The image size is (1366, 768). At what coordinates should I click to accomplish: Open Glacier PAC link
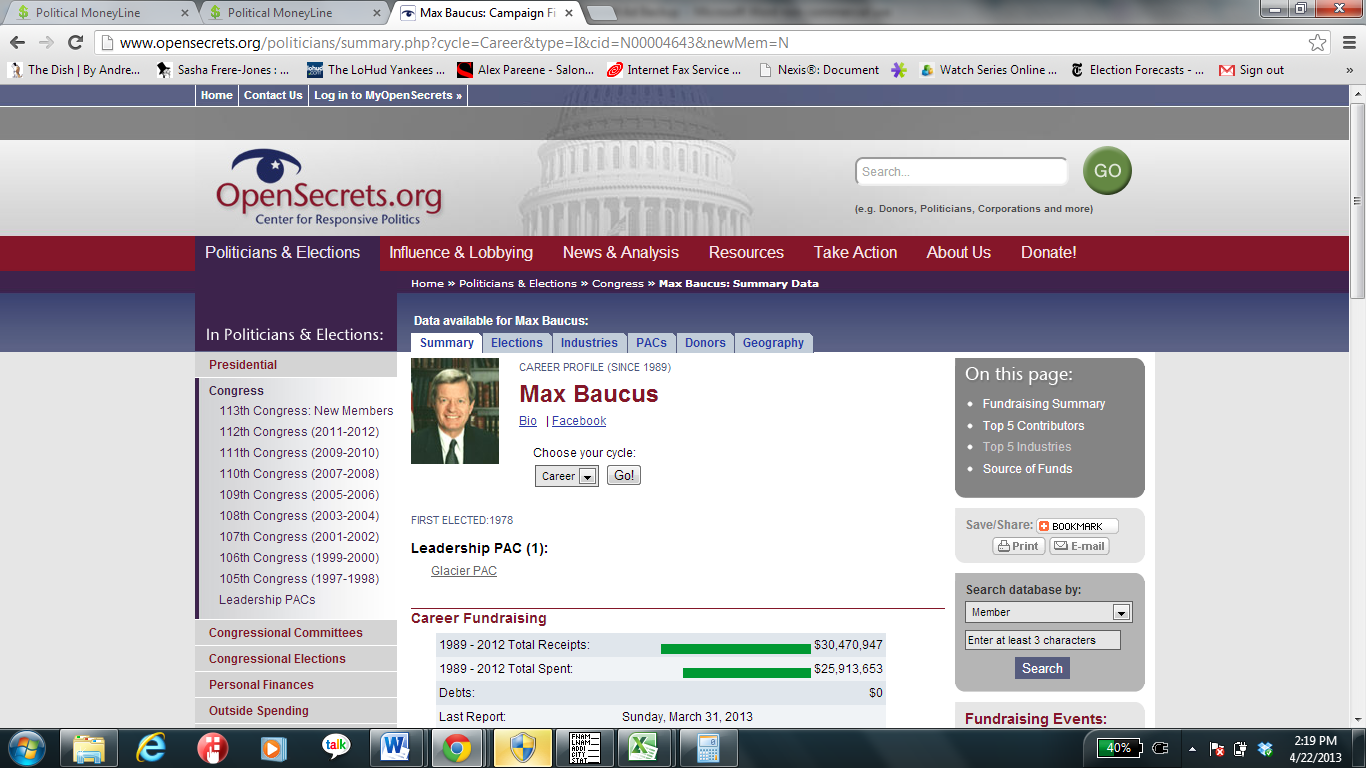464,571
